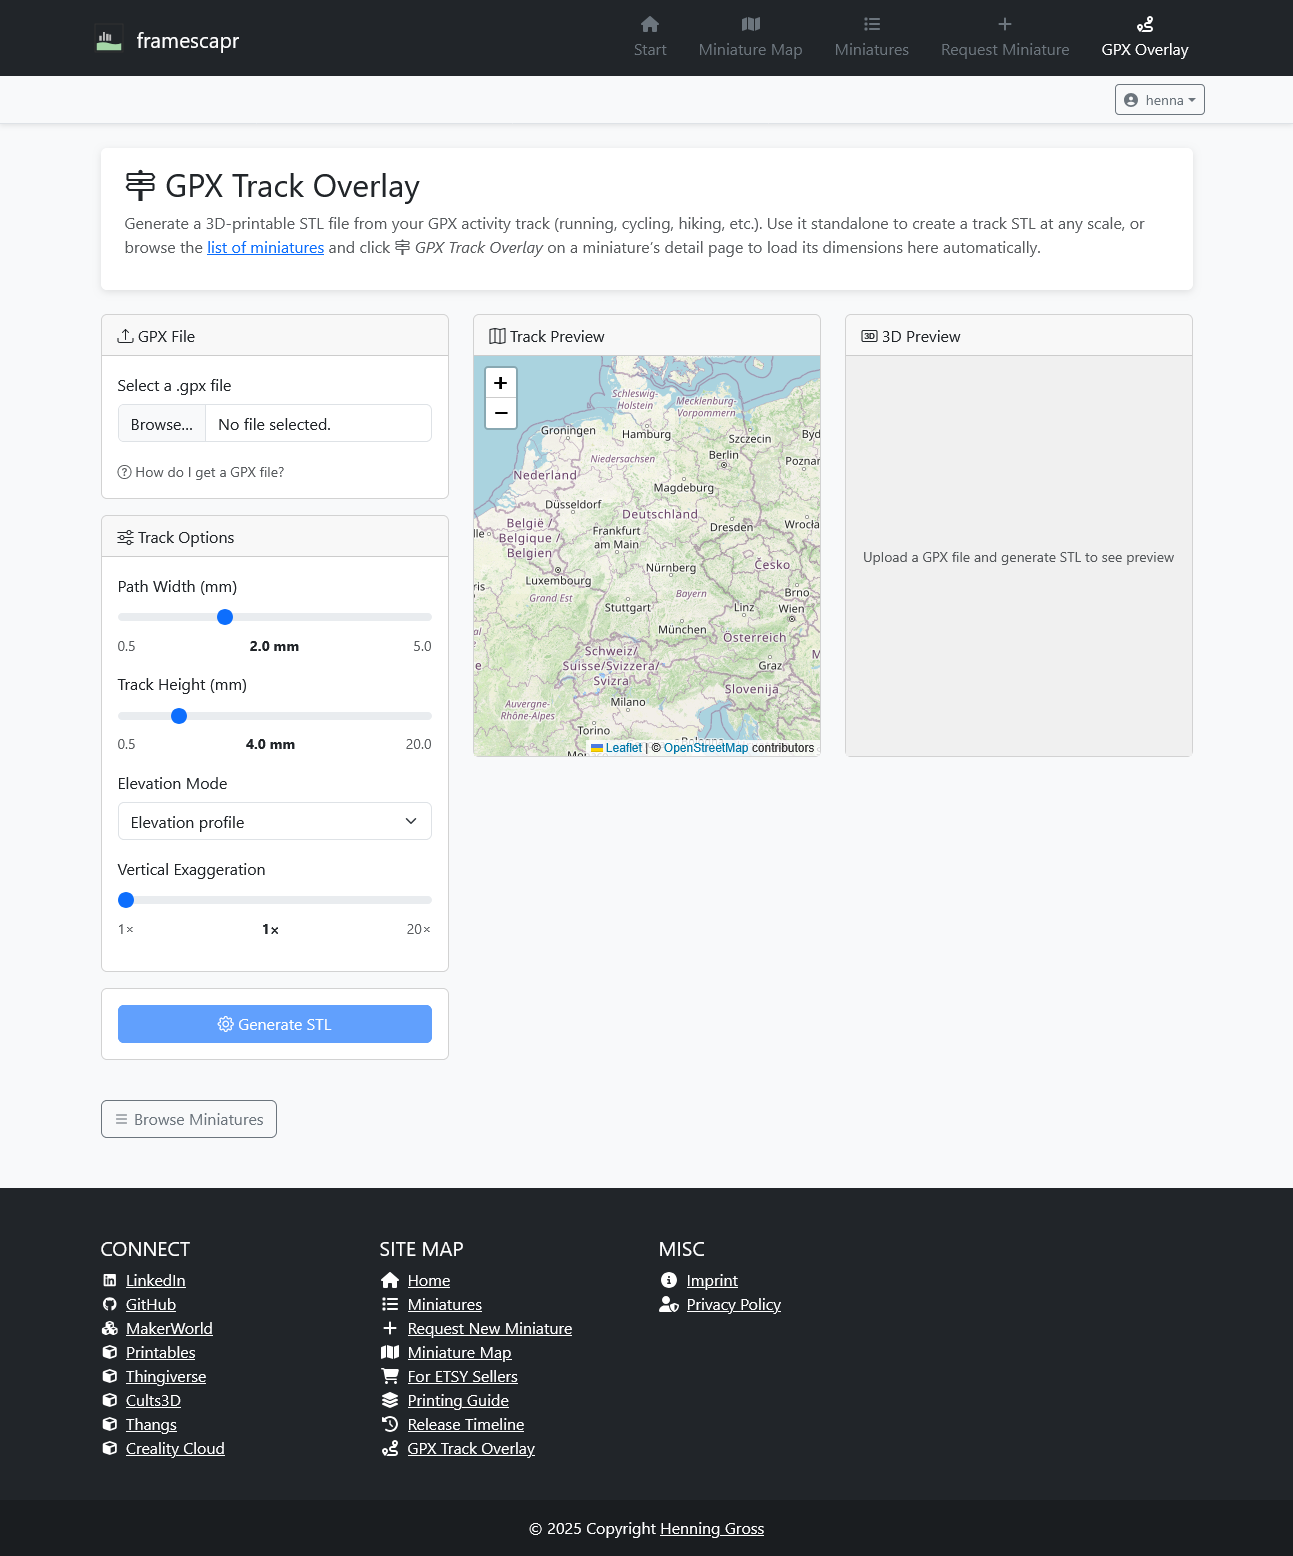
Task: Zoom in on the track preview map
Action: click(501, 383)
